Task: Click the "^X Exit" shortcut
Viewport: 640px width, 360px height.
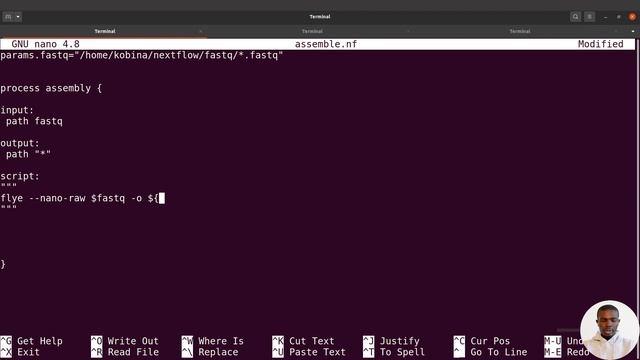Action: pos(20,352)
